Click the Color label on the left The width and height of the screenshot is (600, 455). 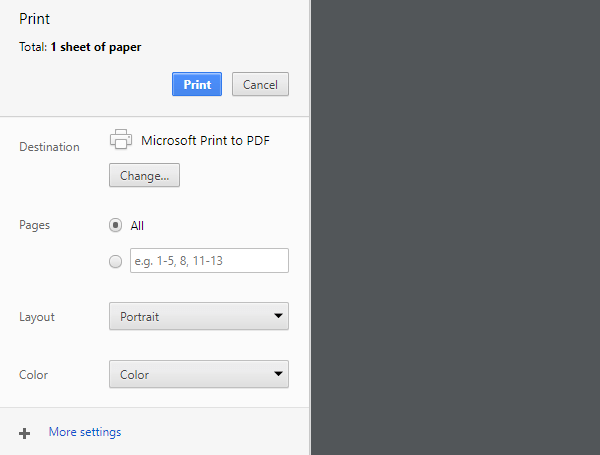click(x=33, y=375)
